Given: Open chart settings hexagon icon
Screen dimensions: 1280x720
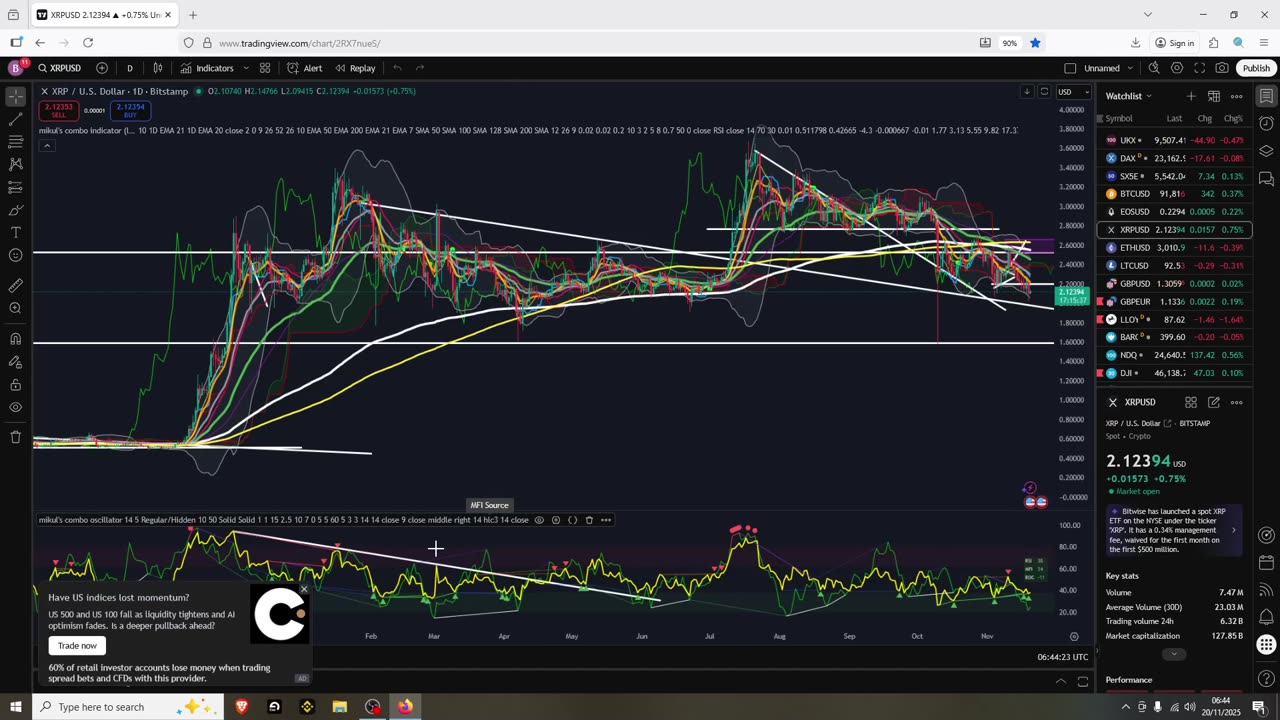Looking at the screenshot, I should [1177, 68].
